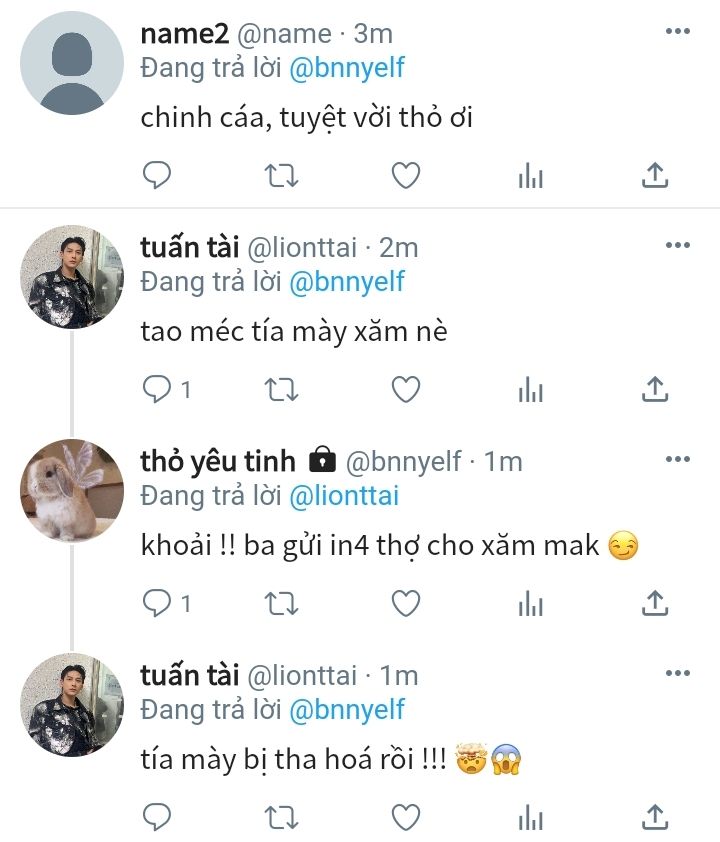
Task: Reply to "tía mày bị tha hoá rồi" tweet
Action: click(157, 817)
